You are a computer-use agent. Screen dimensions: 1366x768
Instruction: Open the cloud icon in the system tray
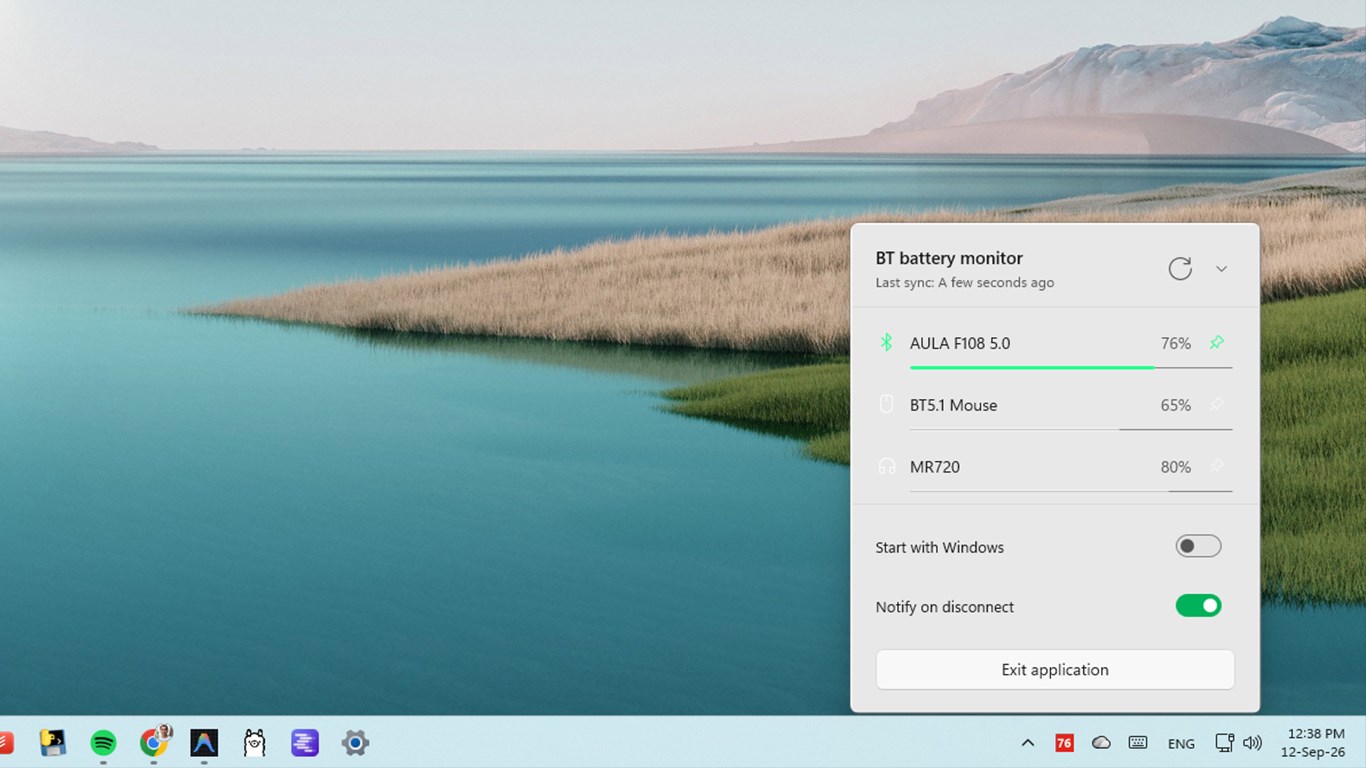[1101, 743]
